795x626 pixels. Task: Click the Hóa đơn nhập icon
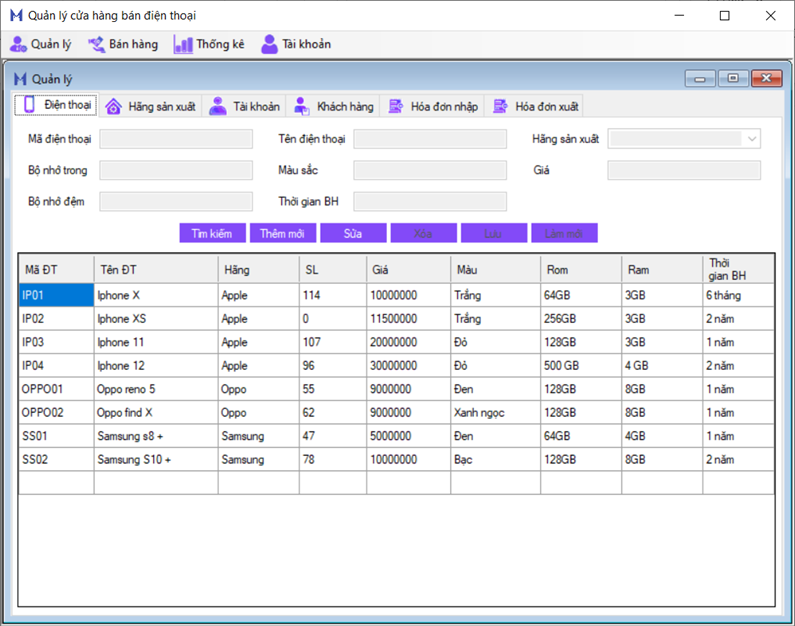[395, 106]
